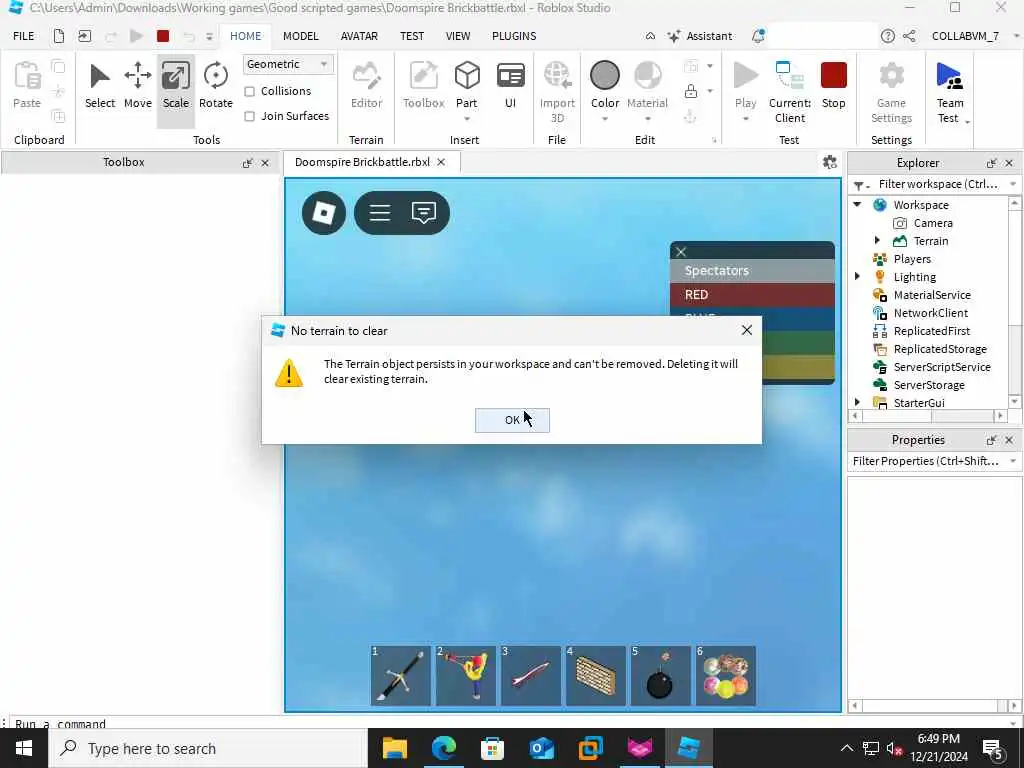Switch to the PLUGINS tab
1024x768 pixels.
pos(514,36)
